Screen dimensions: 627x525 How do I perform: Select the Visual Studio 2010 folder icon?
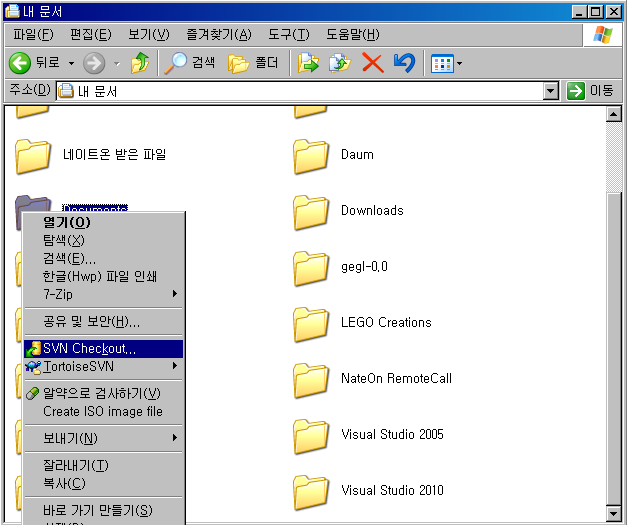pyautogui.click(x=311, y=492)
